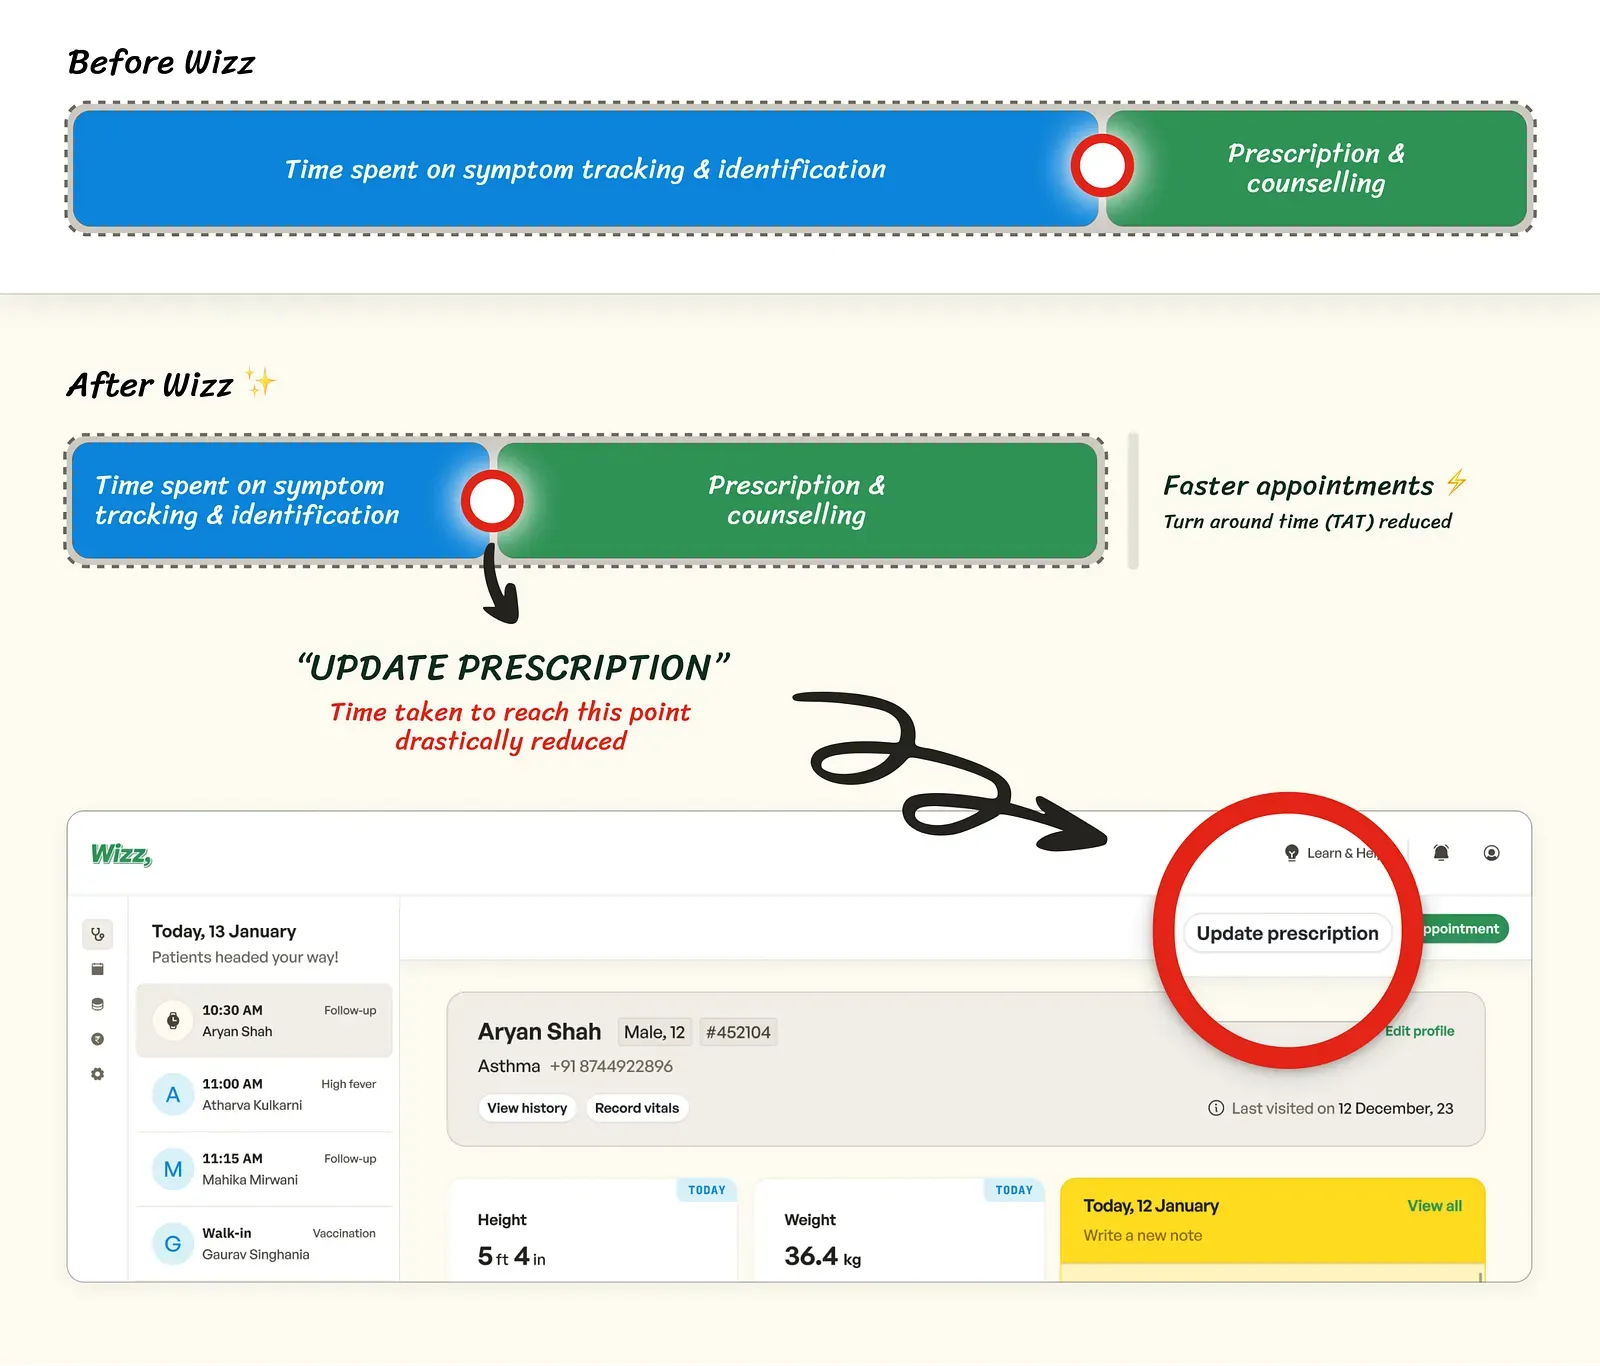Open the settings gear in sidebar
Screen dimensions: 1600x1366
click(x=97, y=1074)
